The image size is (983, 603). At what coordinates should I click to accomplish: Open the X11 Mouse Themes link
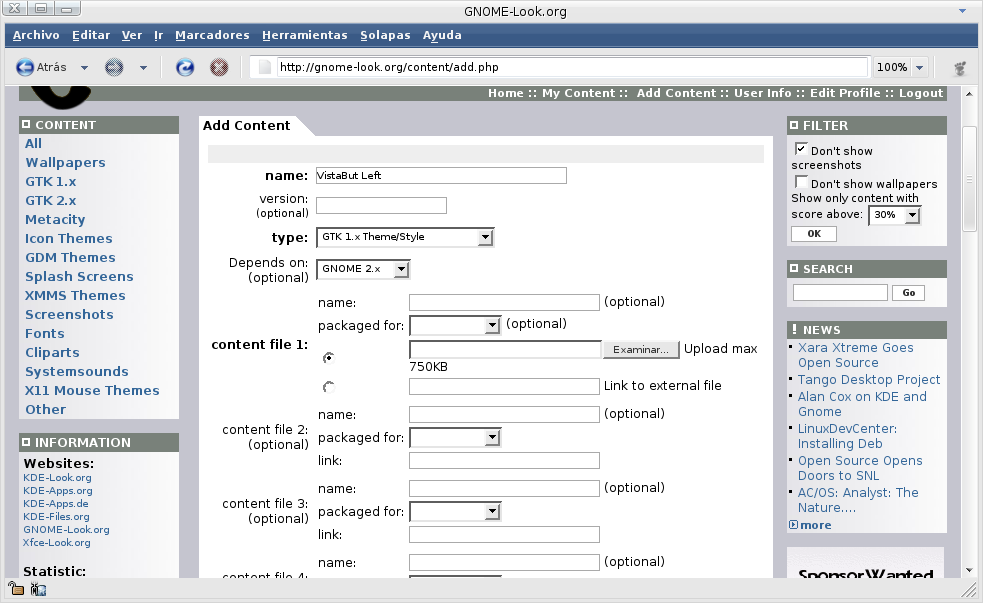[x=92, y=391]
